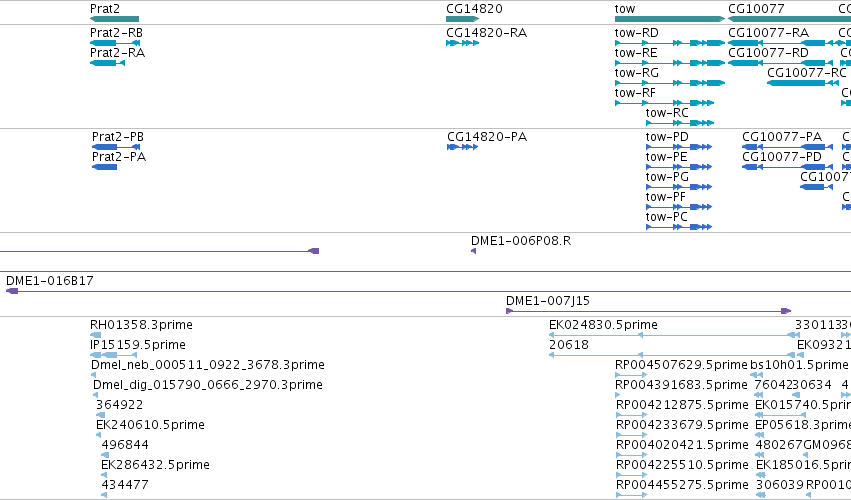Screen dimensions: 851x500
Task: Select feature 496844
Action: point(125,445)
